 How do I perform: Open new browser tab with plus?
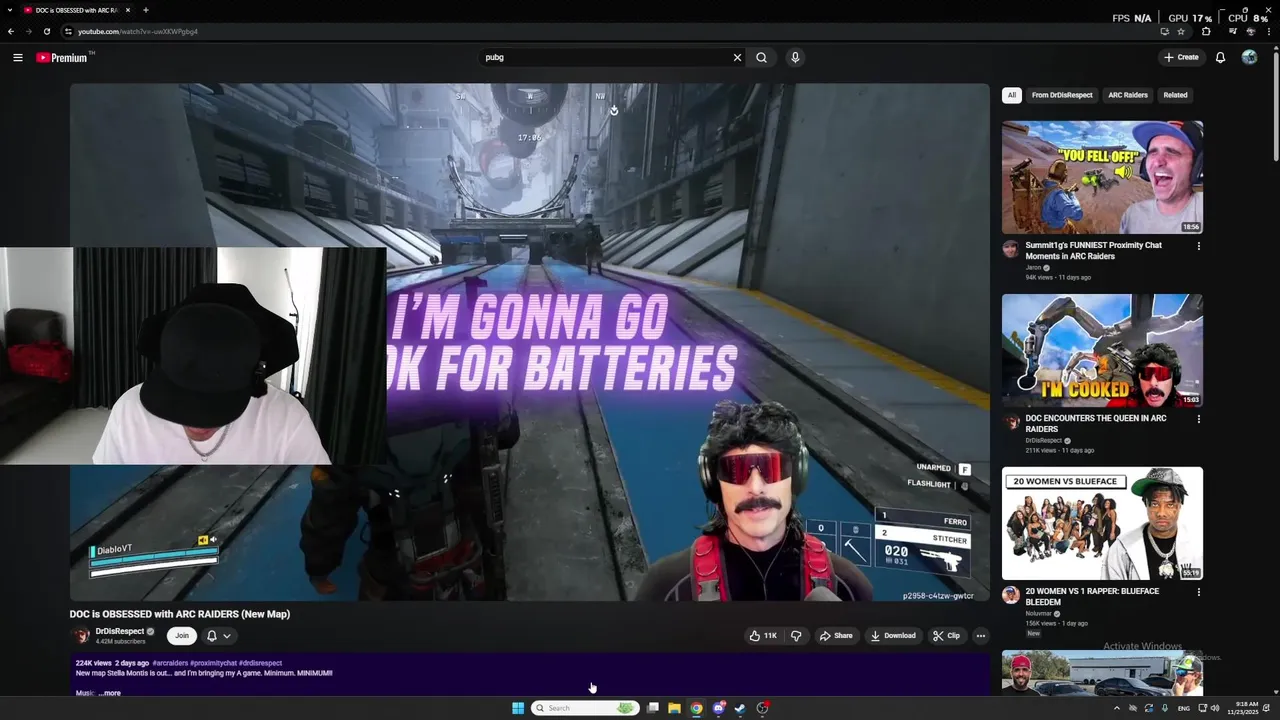click(146, 10)
